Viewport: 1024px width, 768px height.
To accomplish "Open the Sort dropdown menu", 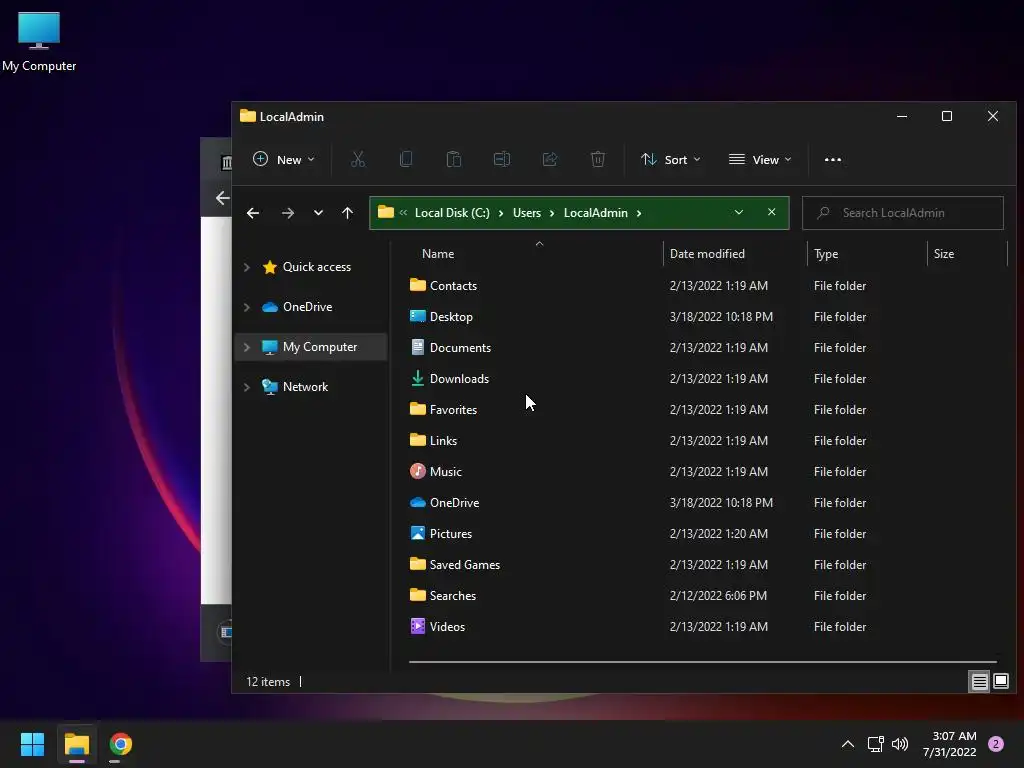I will pyautogui.click(x=671, y=159).
